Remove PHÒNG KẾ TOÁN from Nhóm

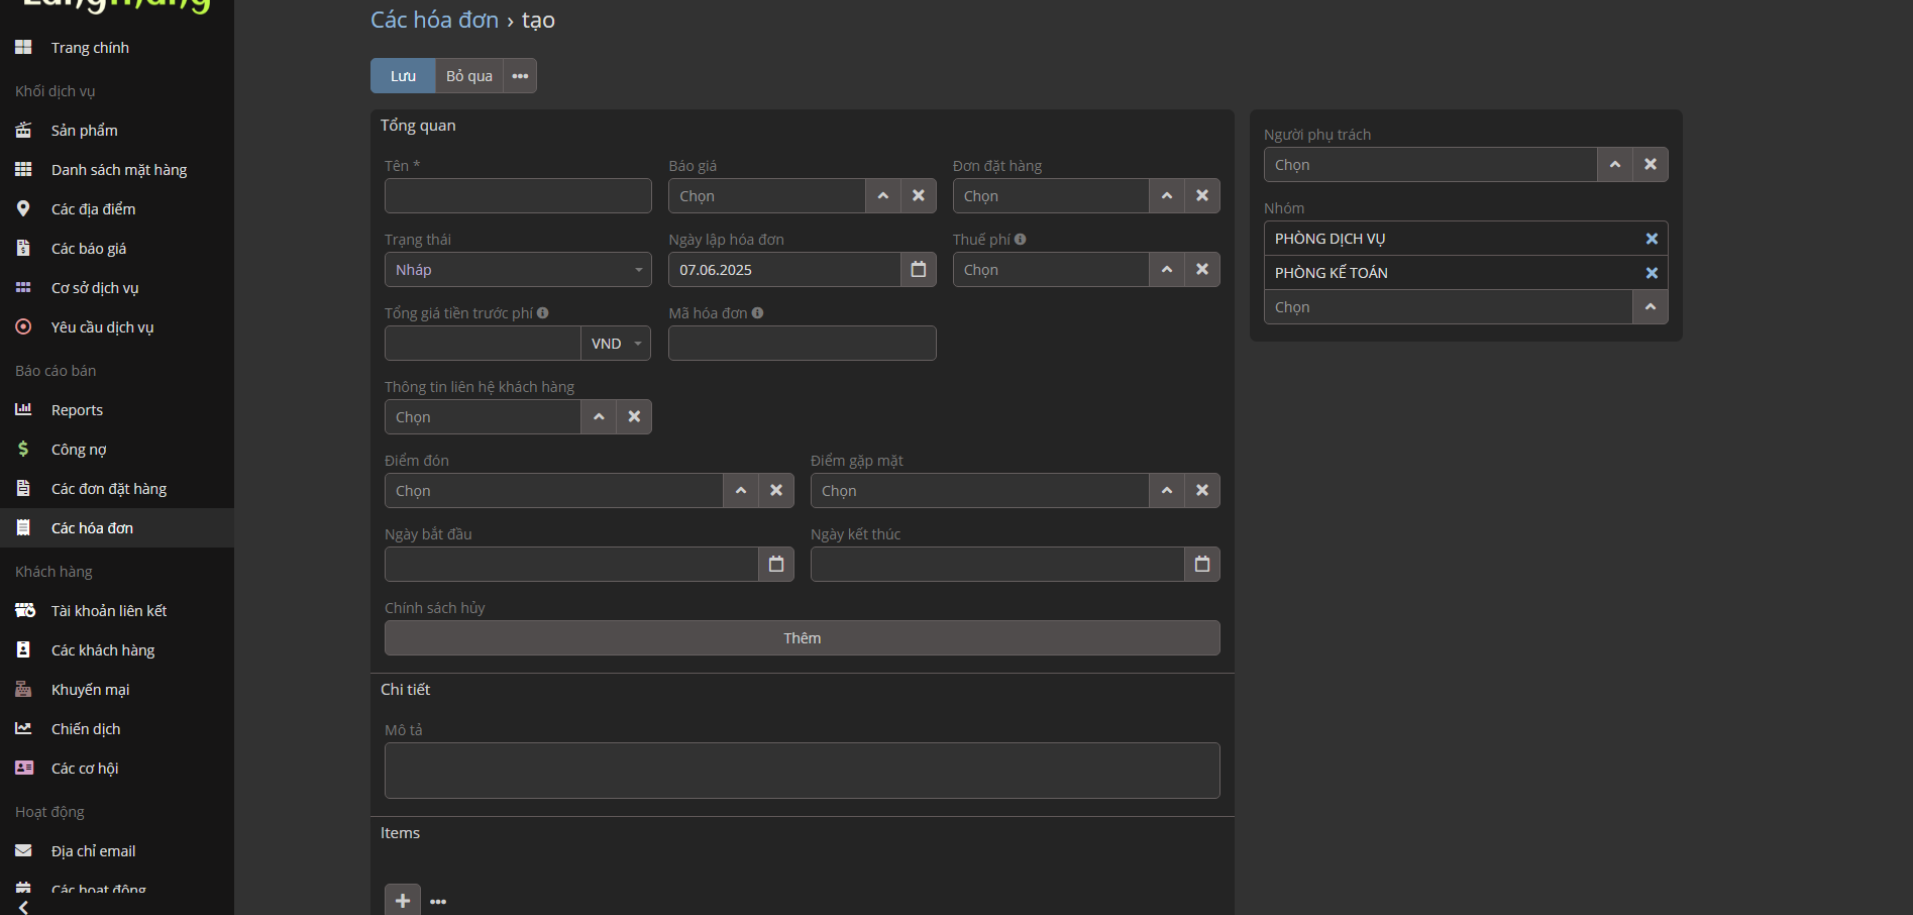(1651, 273)
